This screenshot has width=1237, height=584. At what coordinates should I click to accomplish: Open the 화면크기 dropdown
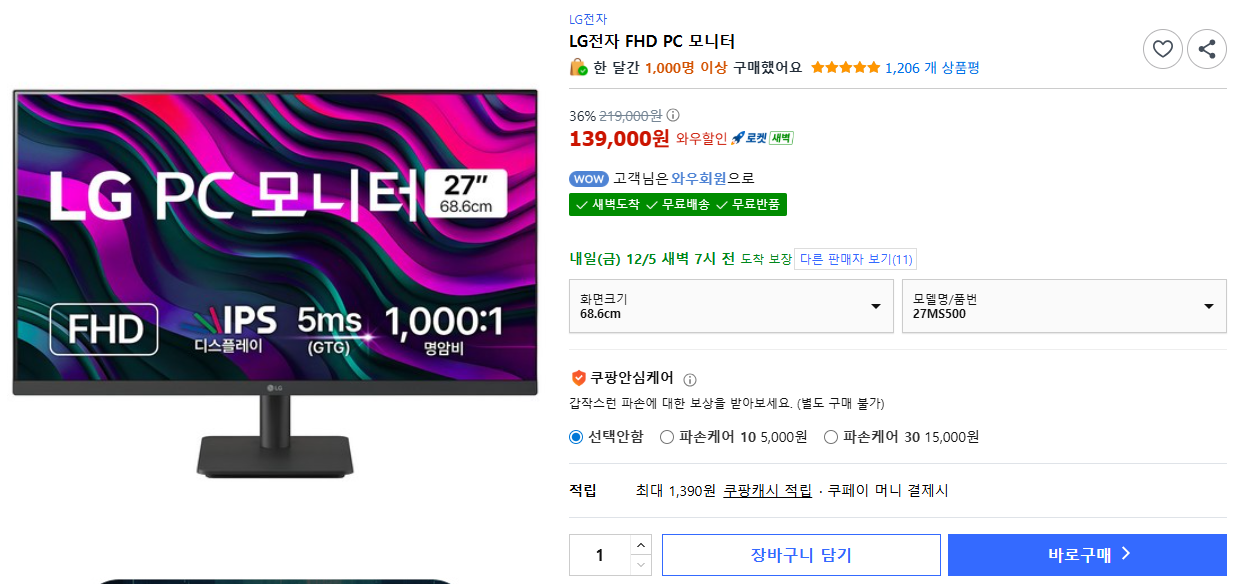point(731,306)
